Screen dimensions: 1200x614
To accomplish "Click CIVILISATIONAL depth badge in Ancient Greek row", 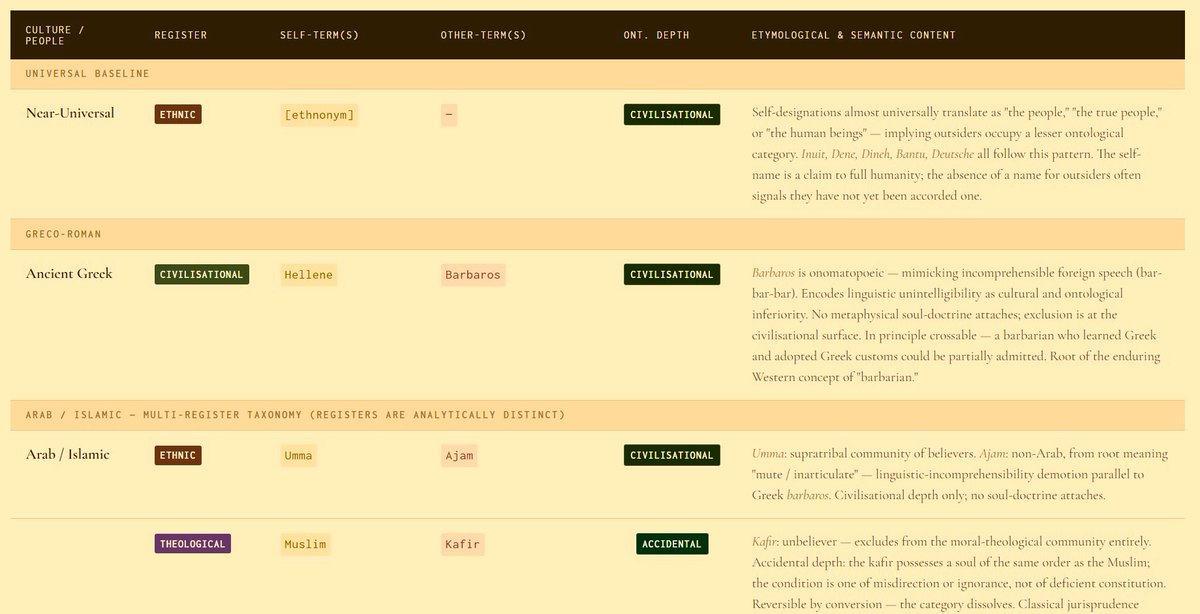I will click(x=672, y=274).
